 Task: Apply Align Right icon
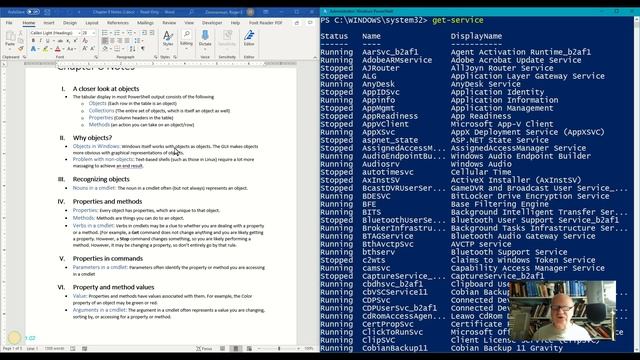pyautogui.click(x=120, y=41)
